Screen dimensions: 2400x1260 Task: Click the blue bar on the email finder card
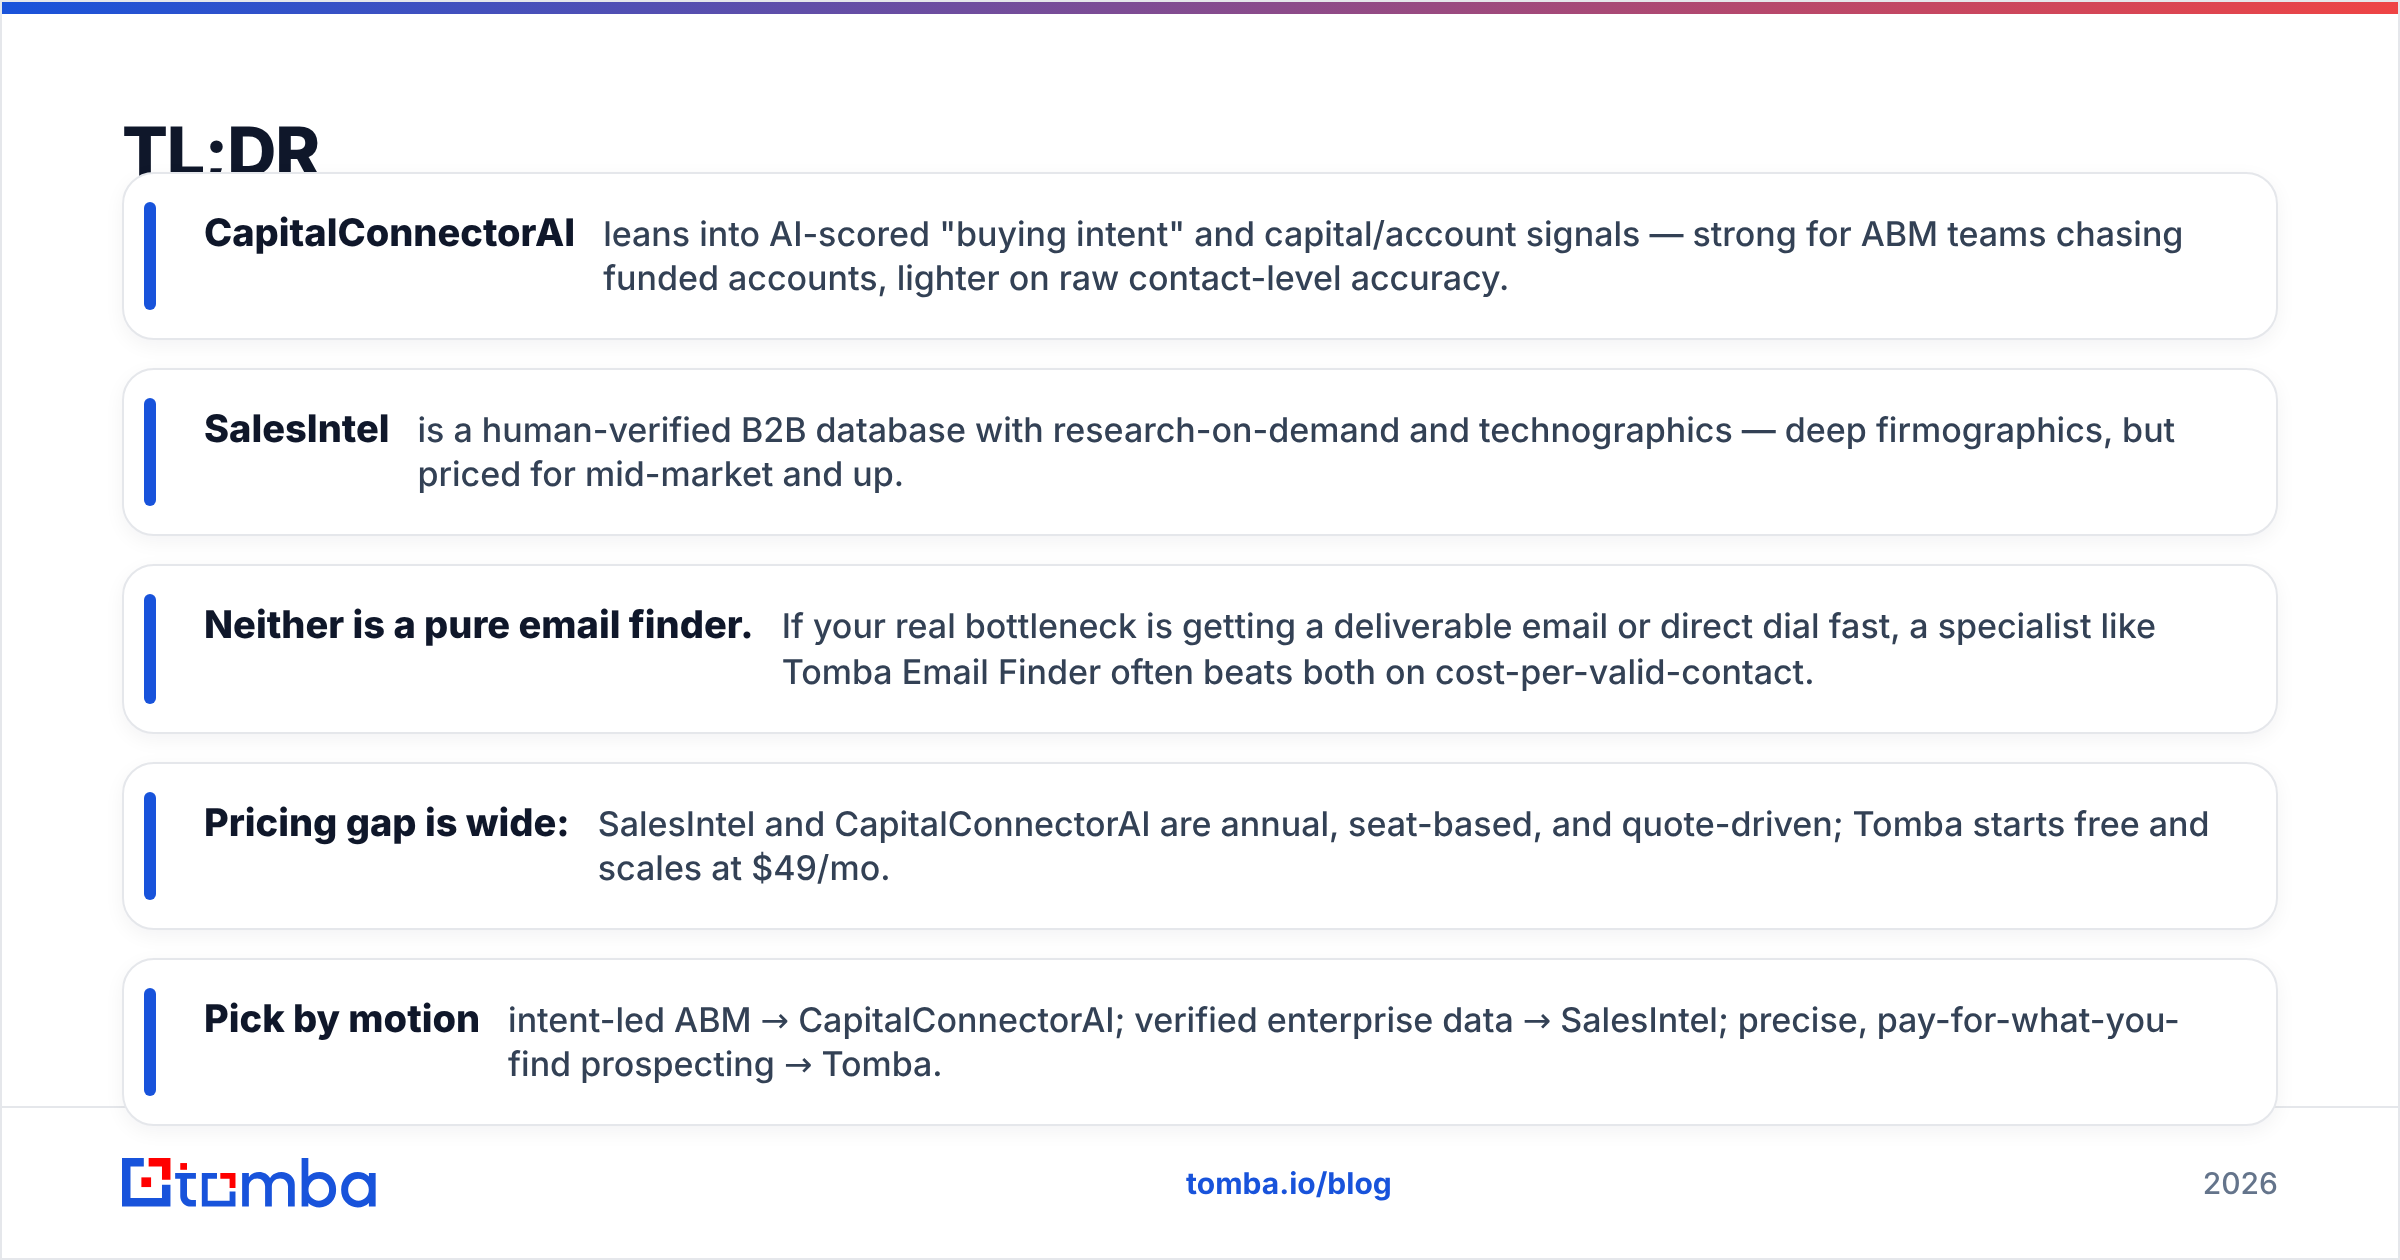(x=150, y=649)
